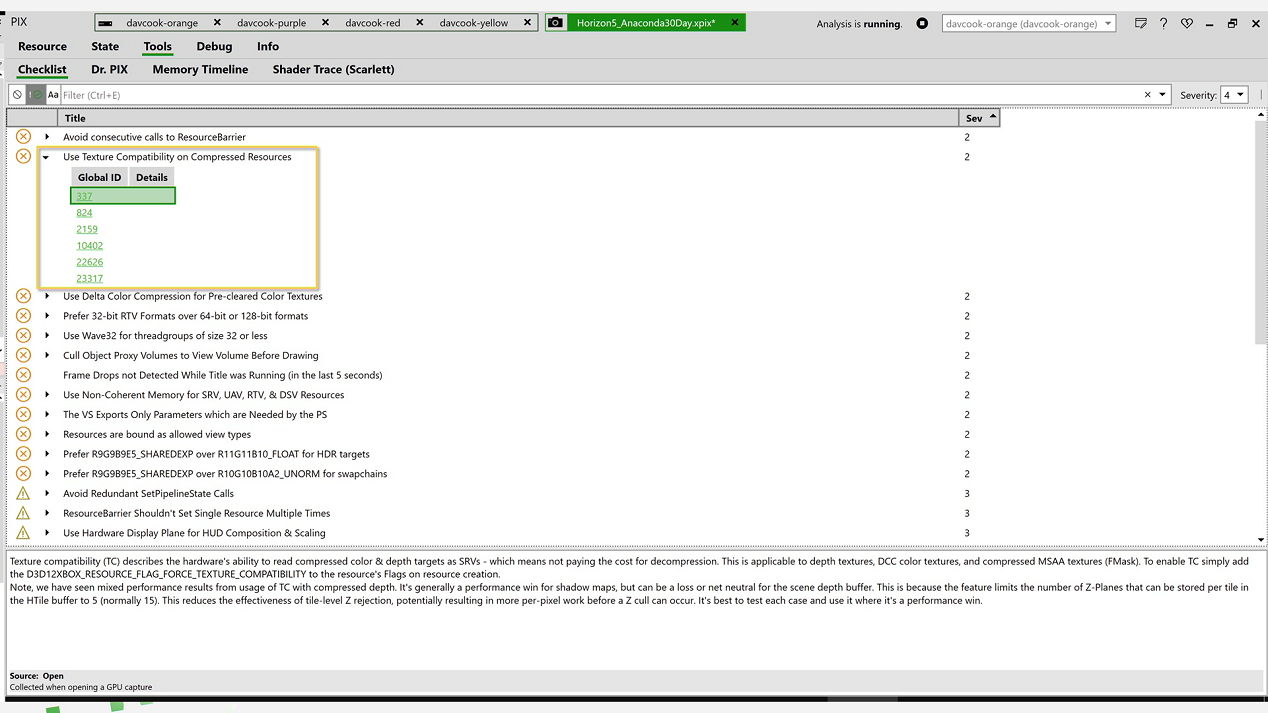This screenshot has height=713, width=1268.
Task: Stop the running analysis
Action: pos(922,23)
